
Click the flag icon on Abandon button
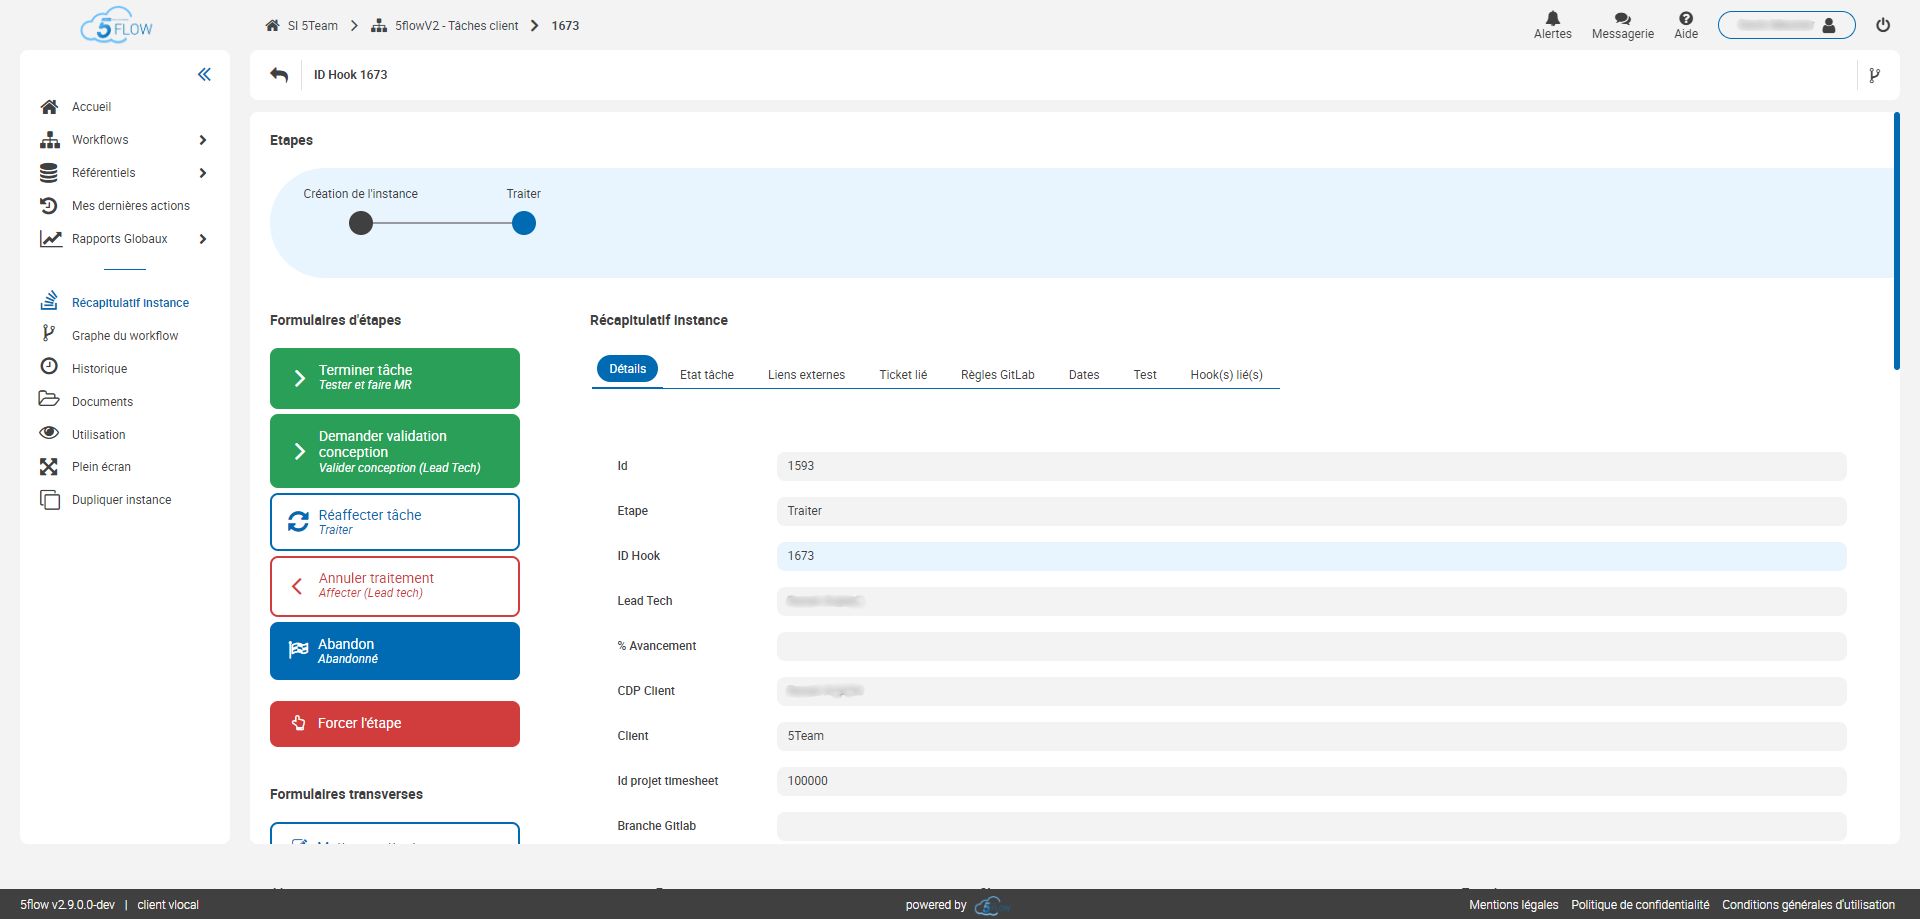[298, 650]
